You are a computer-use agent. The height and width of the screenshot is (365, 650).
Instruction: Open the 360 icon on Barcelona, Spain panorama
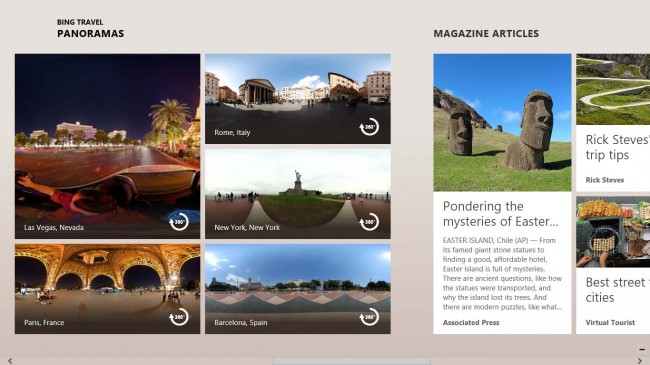[x=369, y=317]
